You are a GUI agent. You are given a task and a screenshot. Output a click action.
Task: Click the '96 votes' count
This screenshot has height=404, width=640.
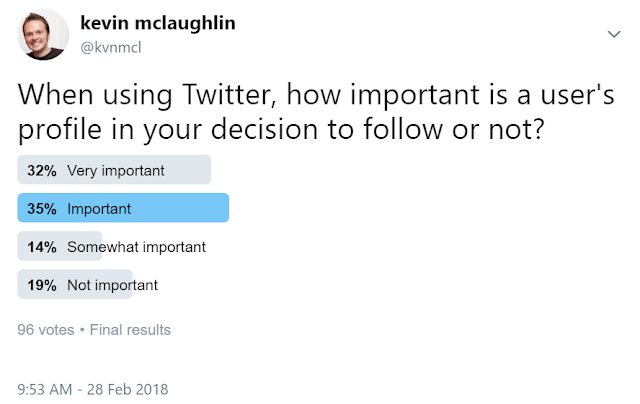tap(45, 329)
